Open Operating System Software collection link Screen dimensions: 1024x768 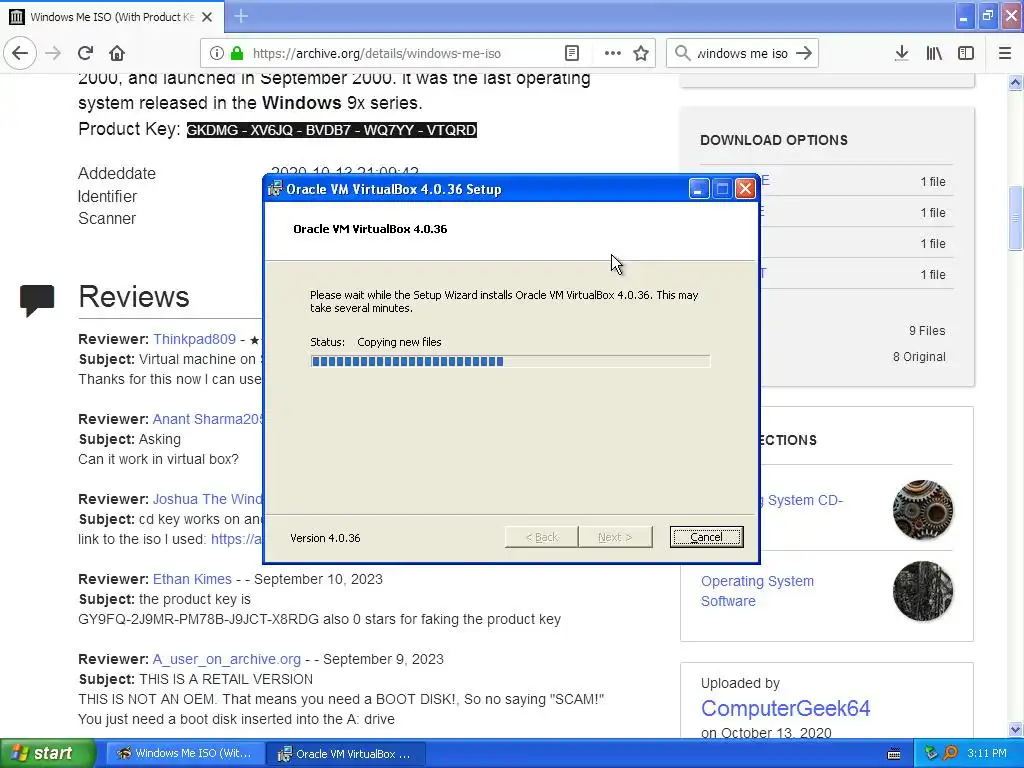click(x=757, y=591)
